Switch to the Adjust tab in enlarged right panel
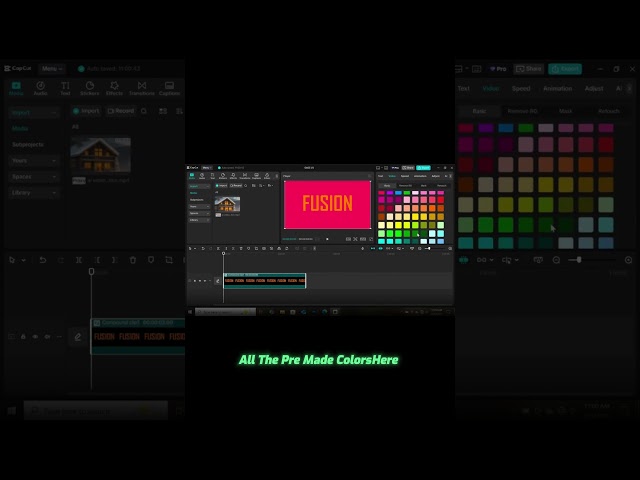Viewport: 640px width, 480px height. tap(594, 89)
